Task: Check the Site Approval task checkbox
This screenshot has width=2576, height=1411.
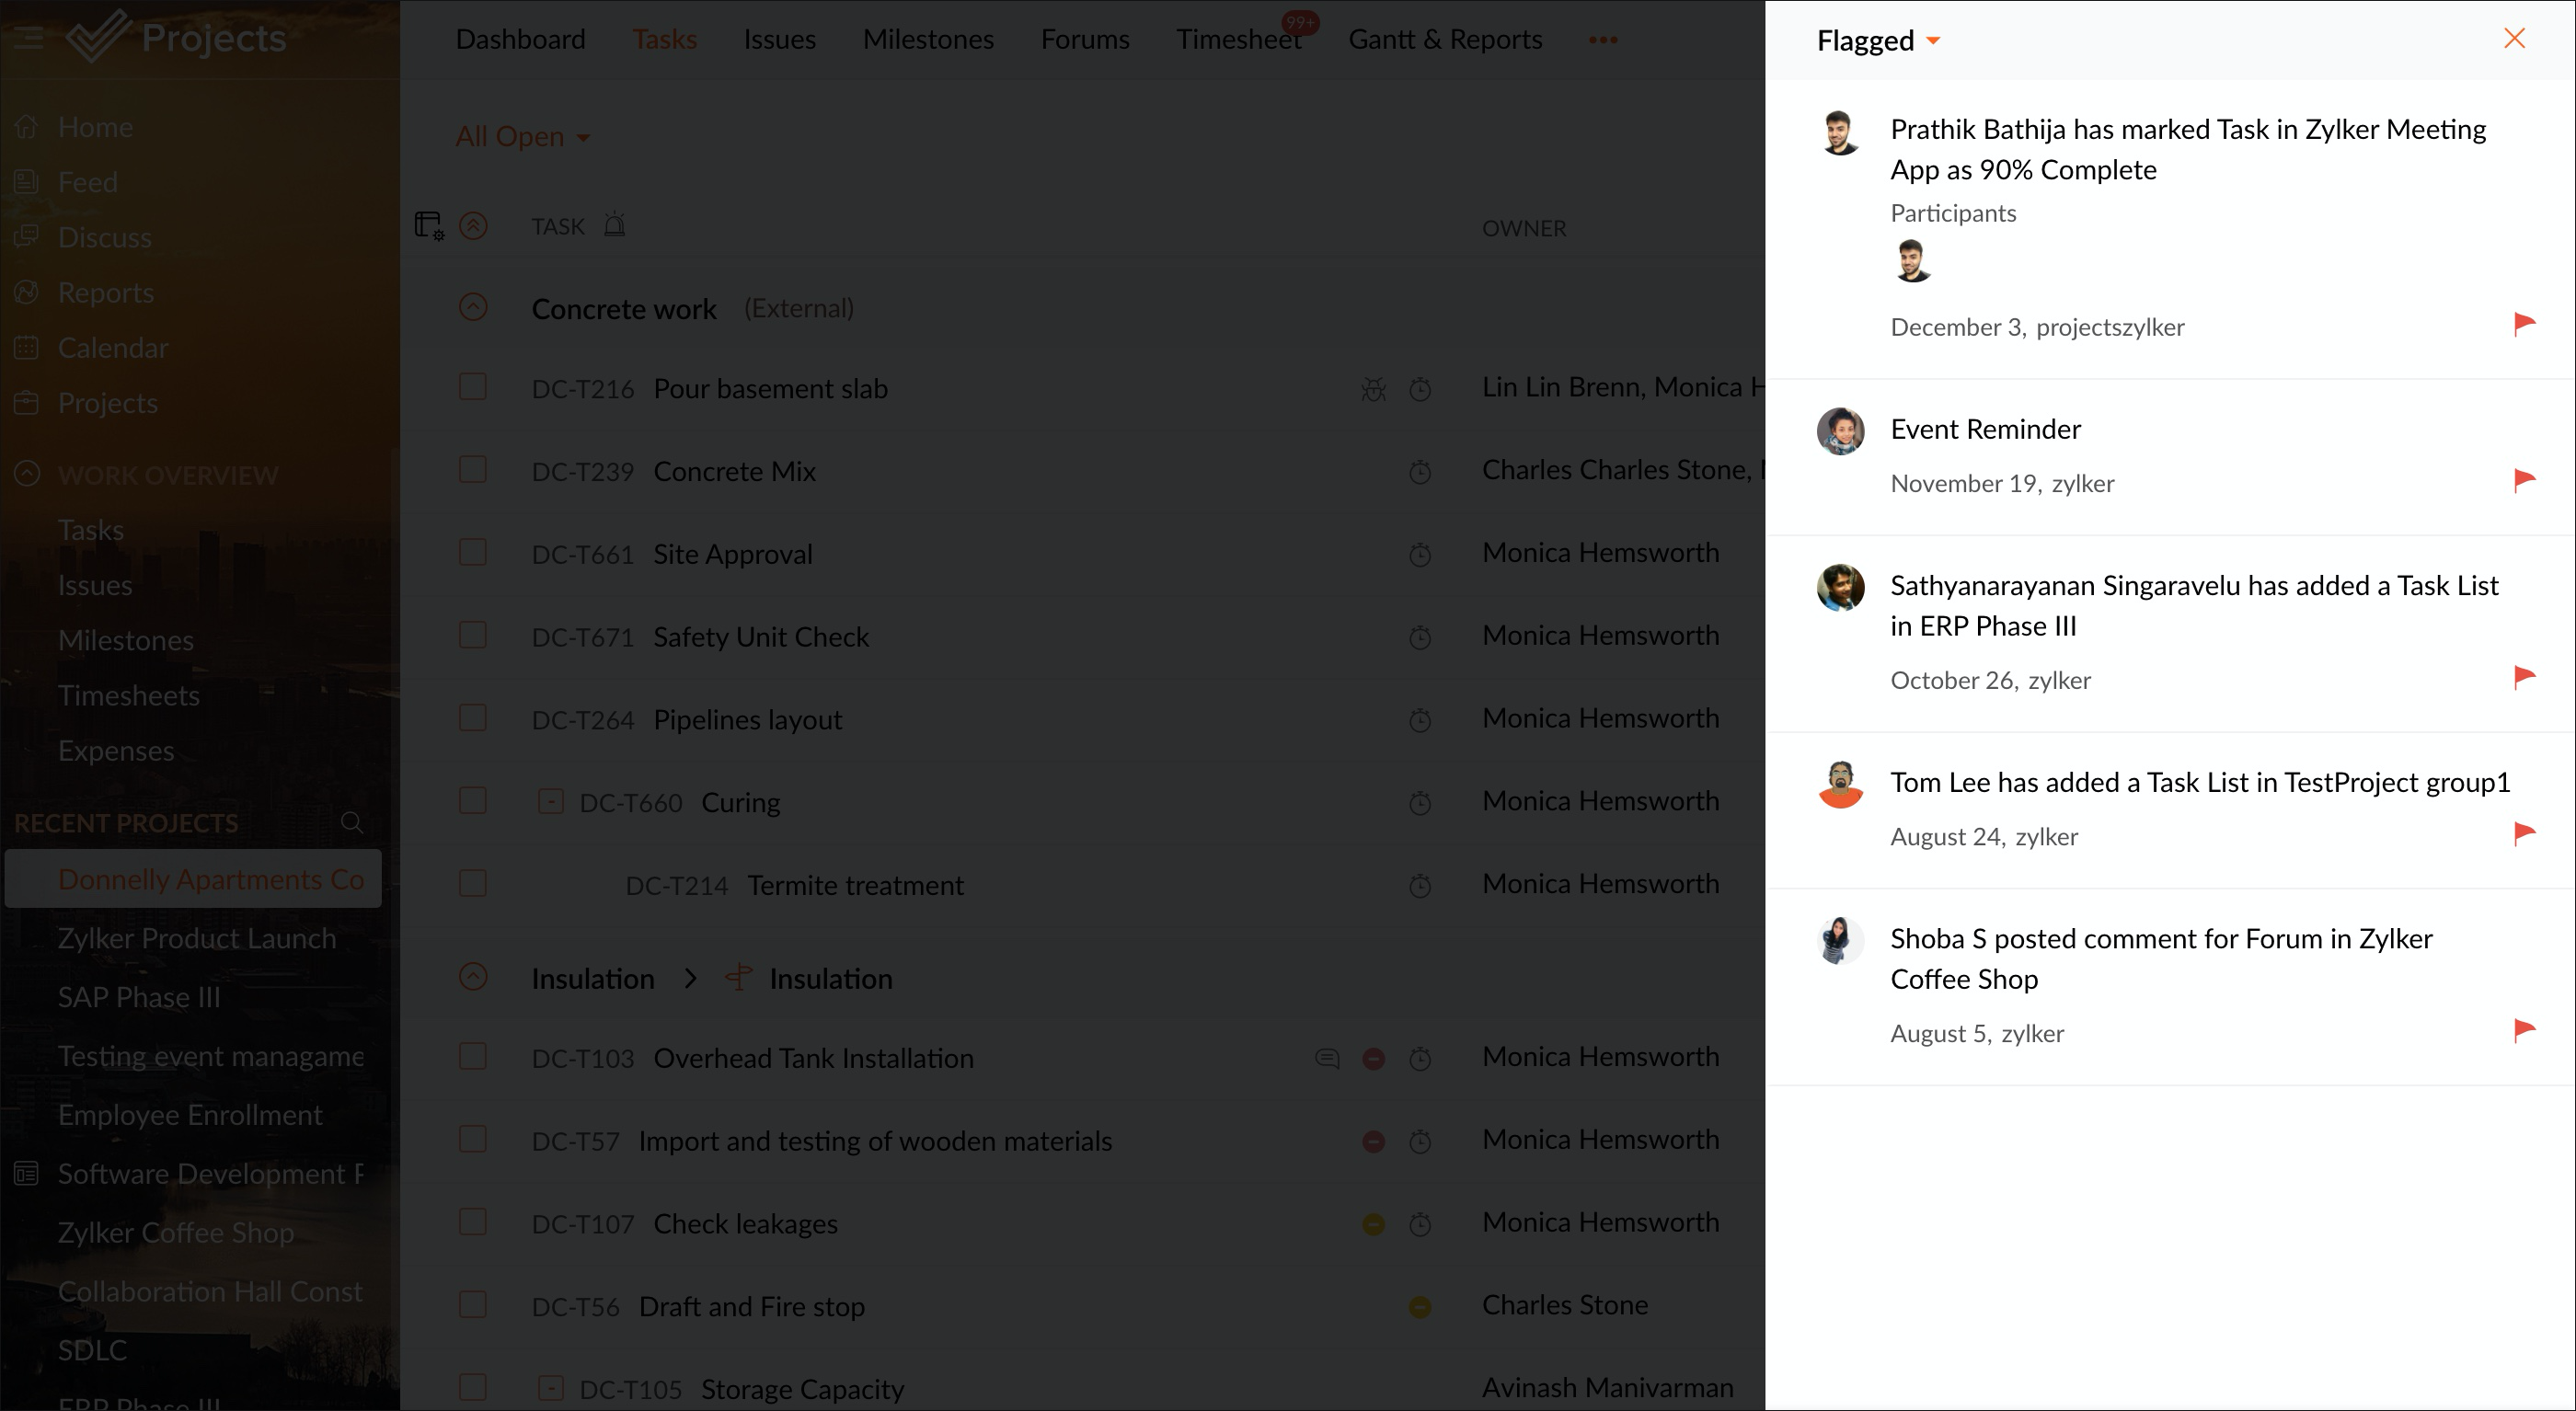Action: (472, 553)
